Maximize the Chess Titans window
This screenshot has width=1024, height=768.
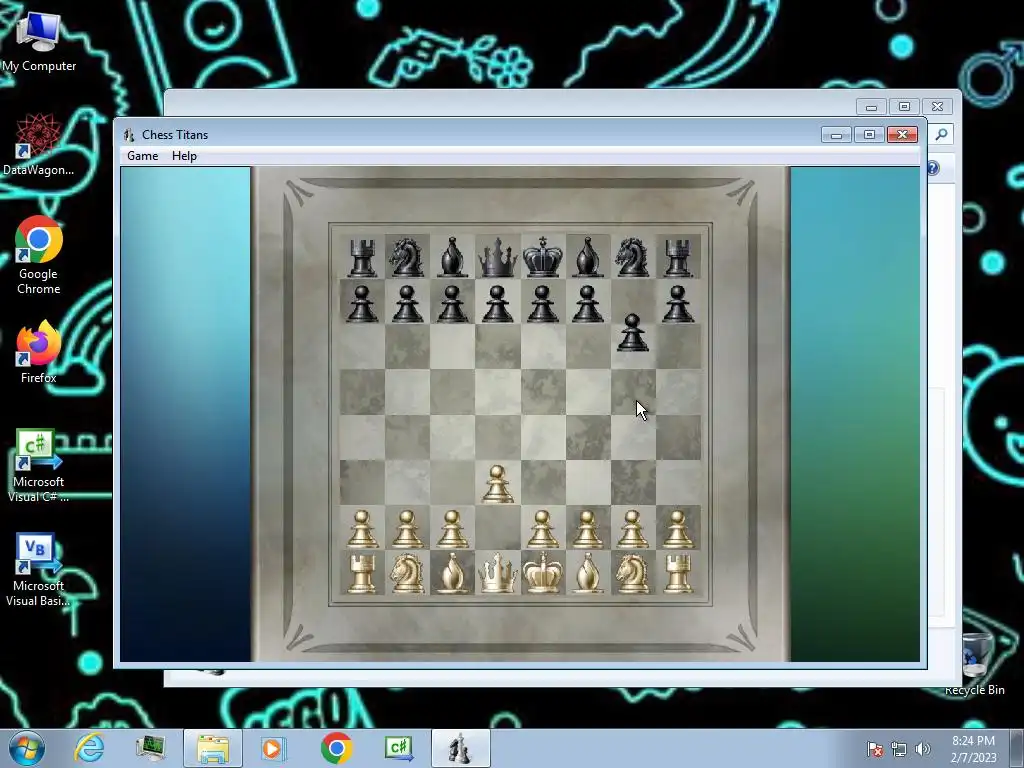click(869, 135)
